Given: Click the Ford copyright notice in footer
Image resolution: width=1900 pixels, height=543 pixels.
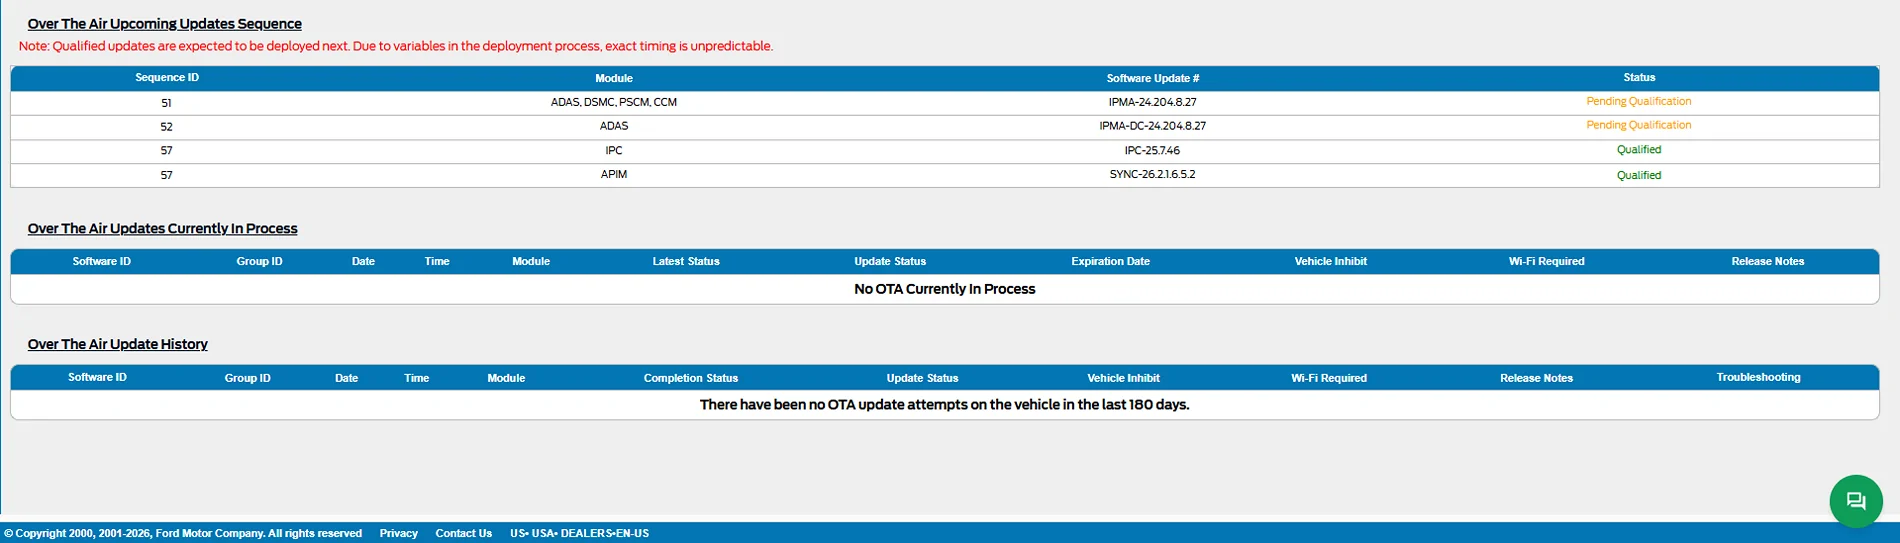Looking at the screenshot, I should click(183, 533).
